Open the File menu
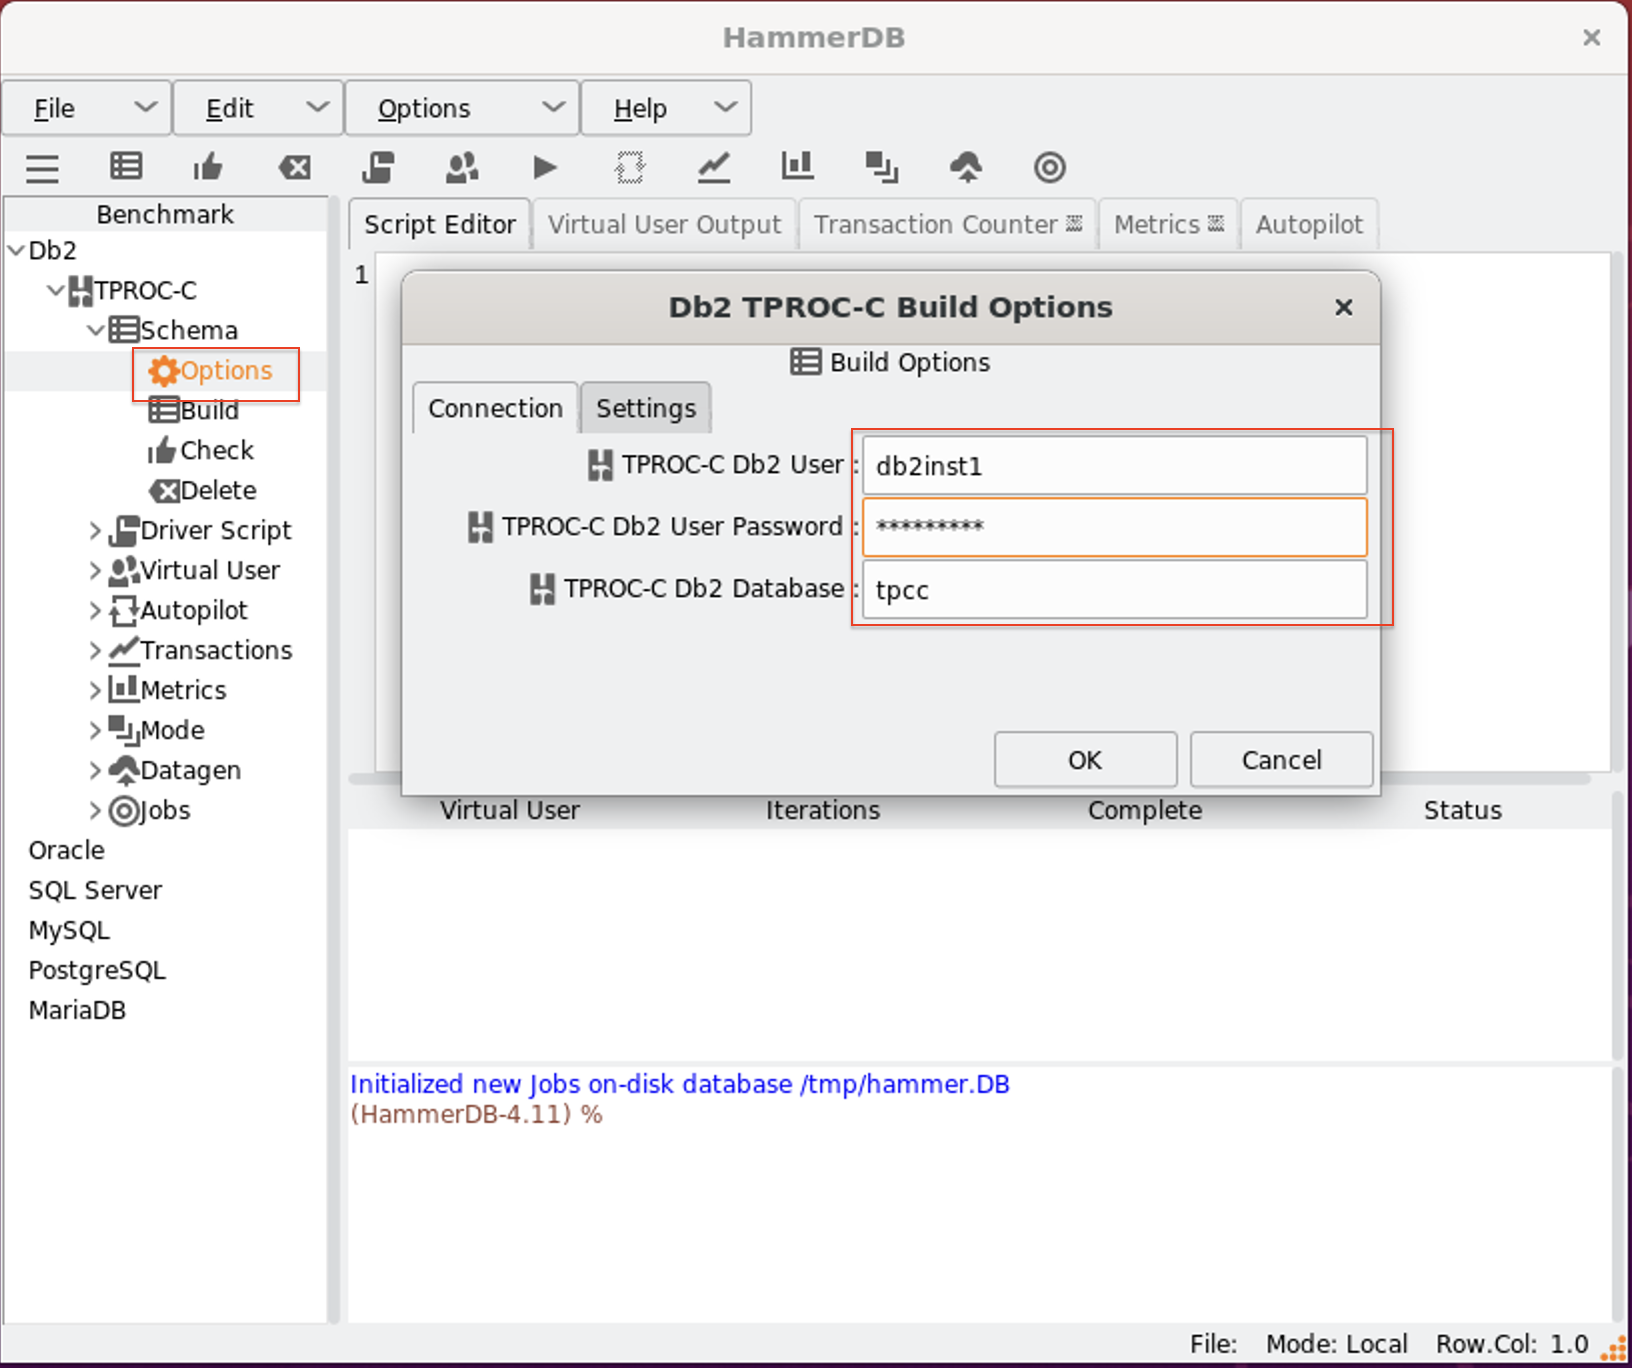The image size is (1632, 1368). point(87,108)
